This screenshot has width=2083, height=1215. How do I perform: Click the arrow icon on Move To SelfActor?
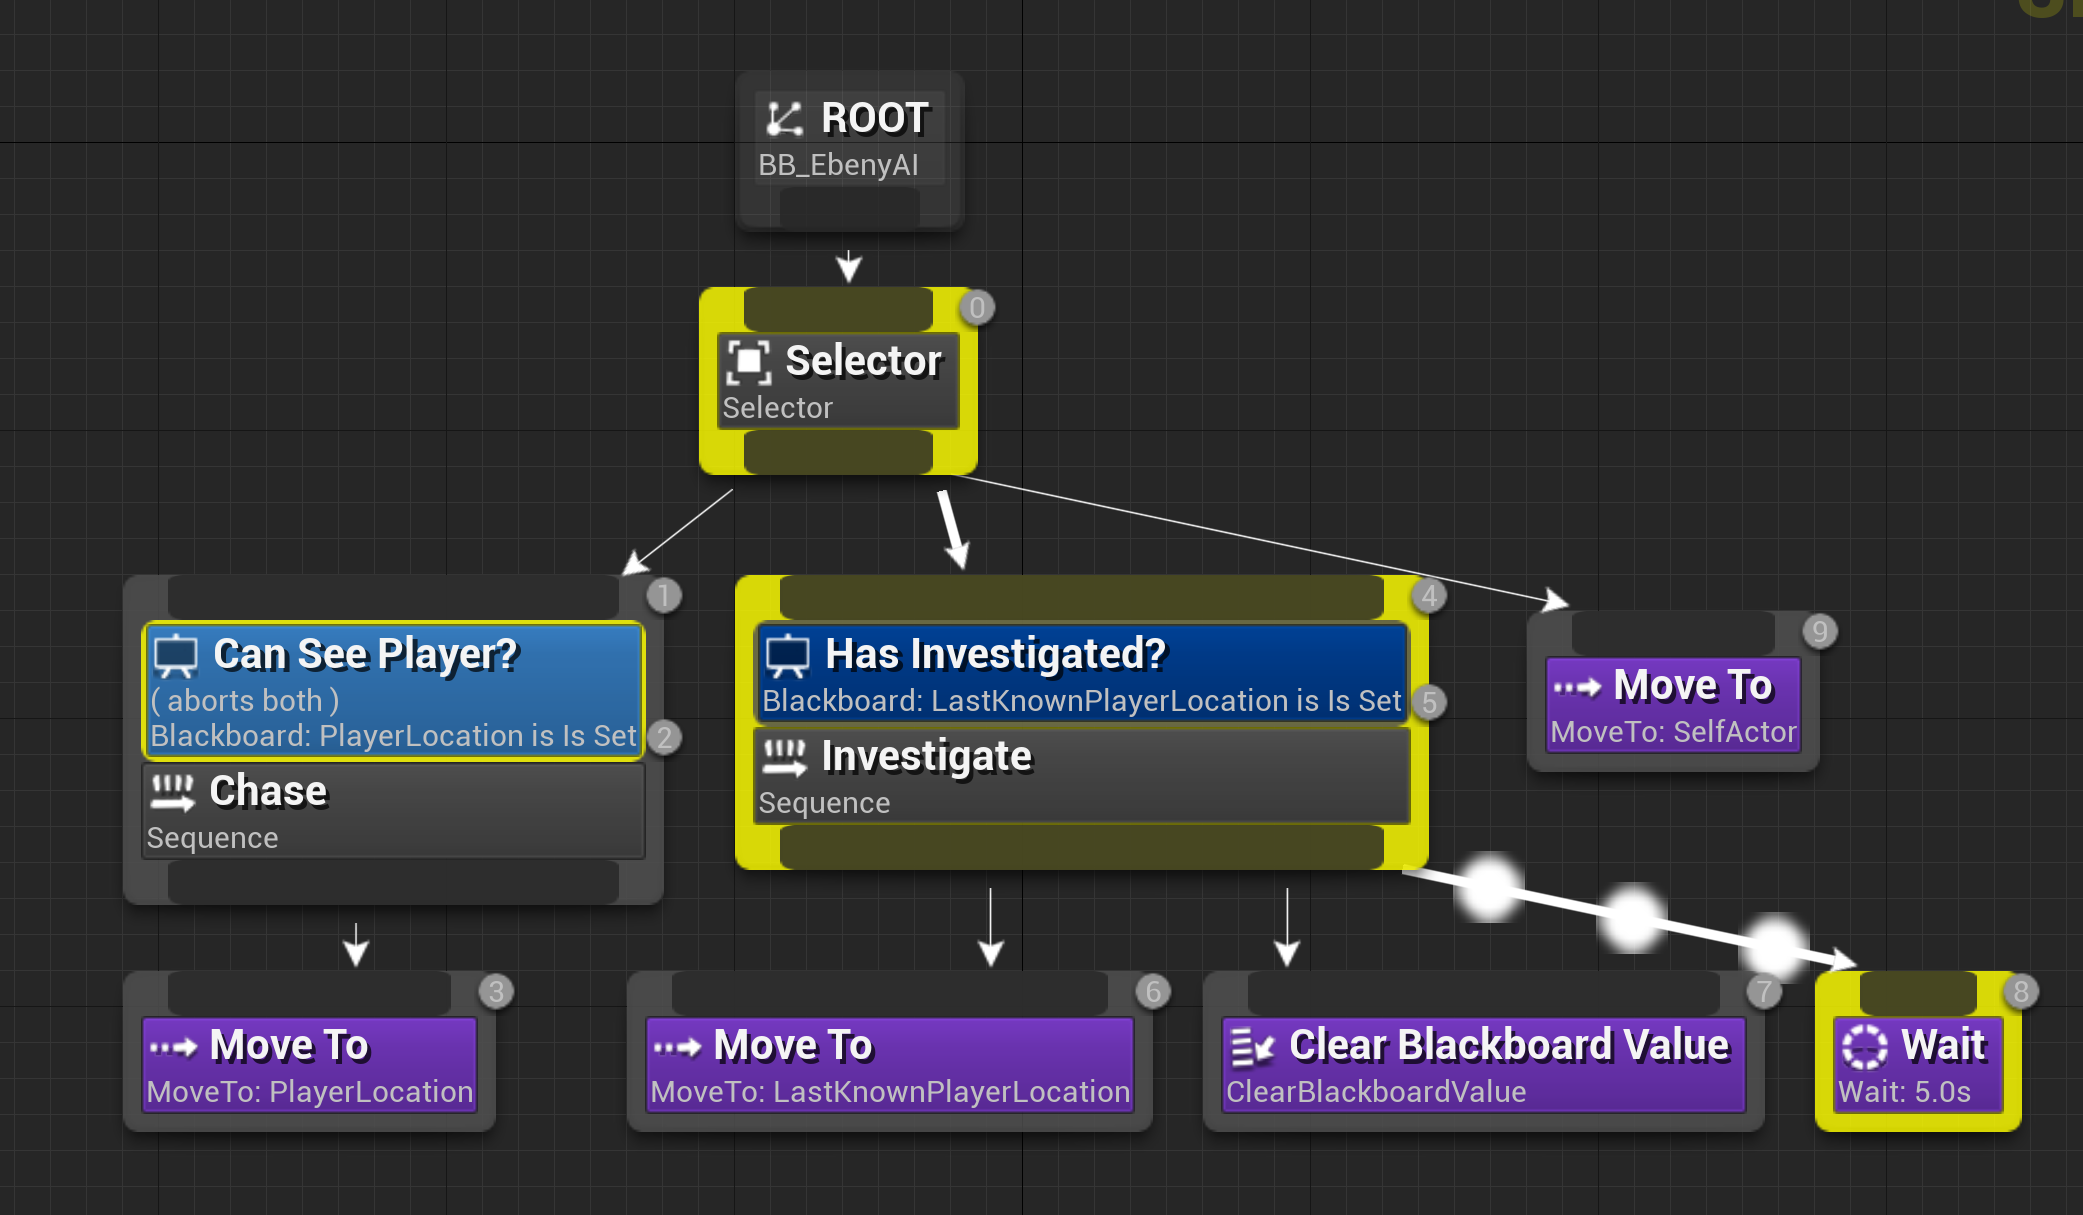[1577, 687]
